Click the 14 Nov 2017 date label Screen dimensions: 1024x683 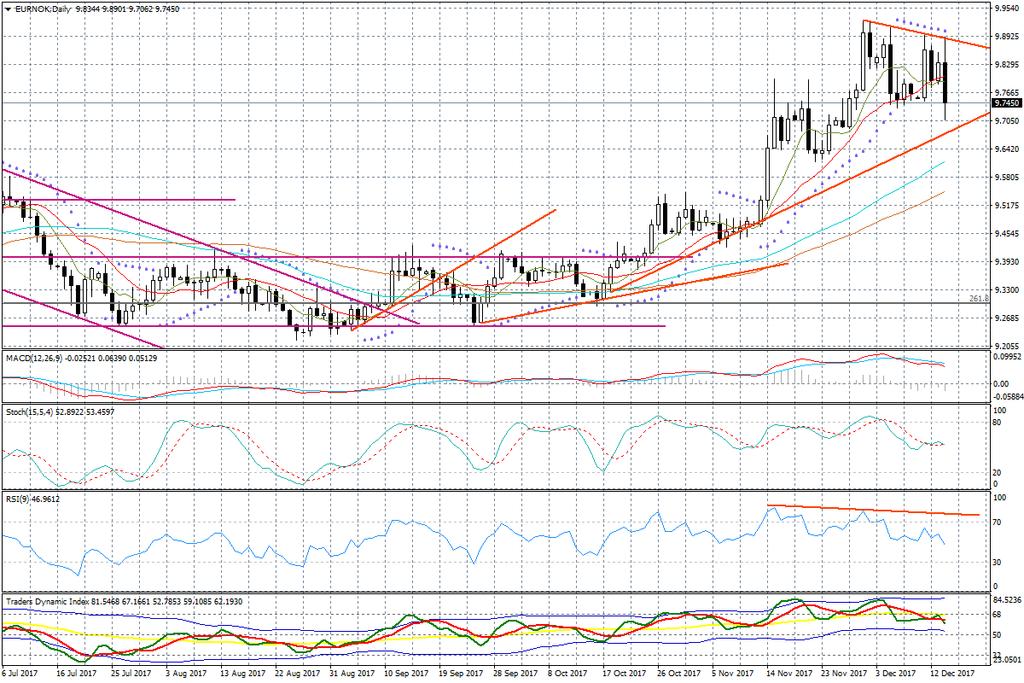coord(790,673)
